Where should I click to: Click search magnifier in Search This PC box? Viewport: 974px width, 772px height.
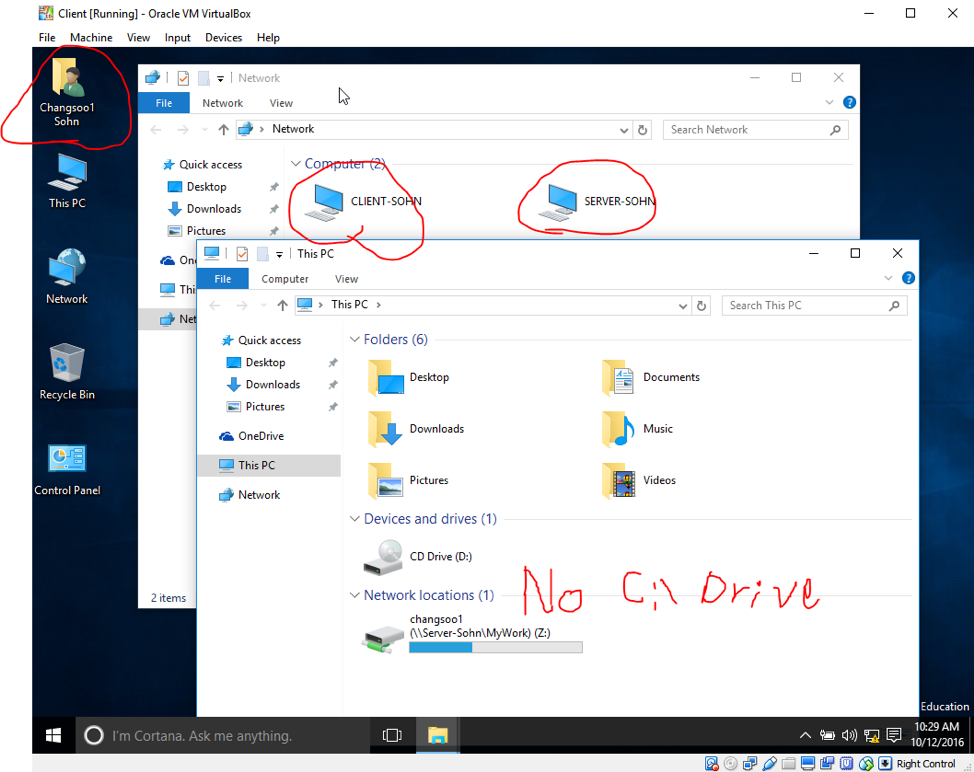point(894,306)
